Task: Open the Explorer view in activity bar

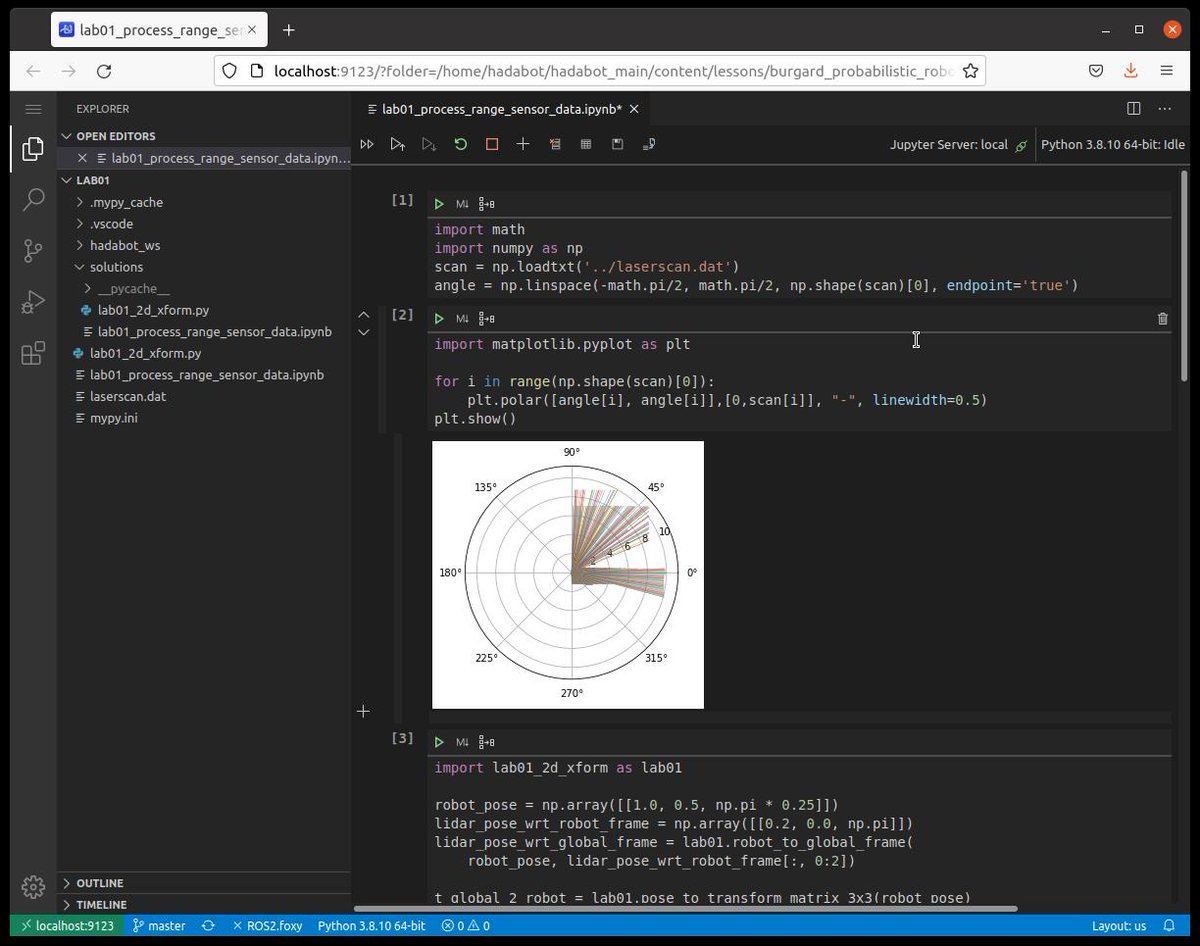Action: coord(33,149)
